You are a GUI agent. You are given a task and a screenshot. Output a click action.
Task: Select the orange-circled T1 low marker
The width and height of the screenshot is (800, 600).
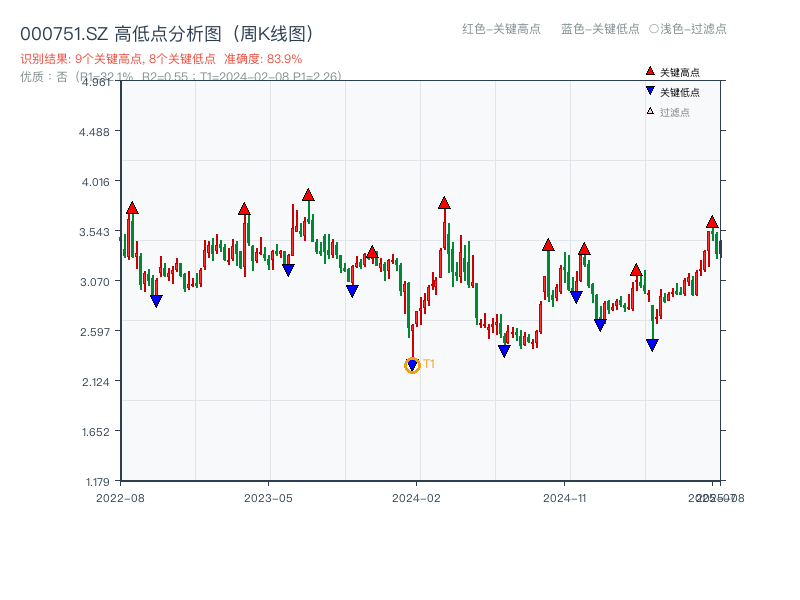pos(412,365)
